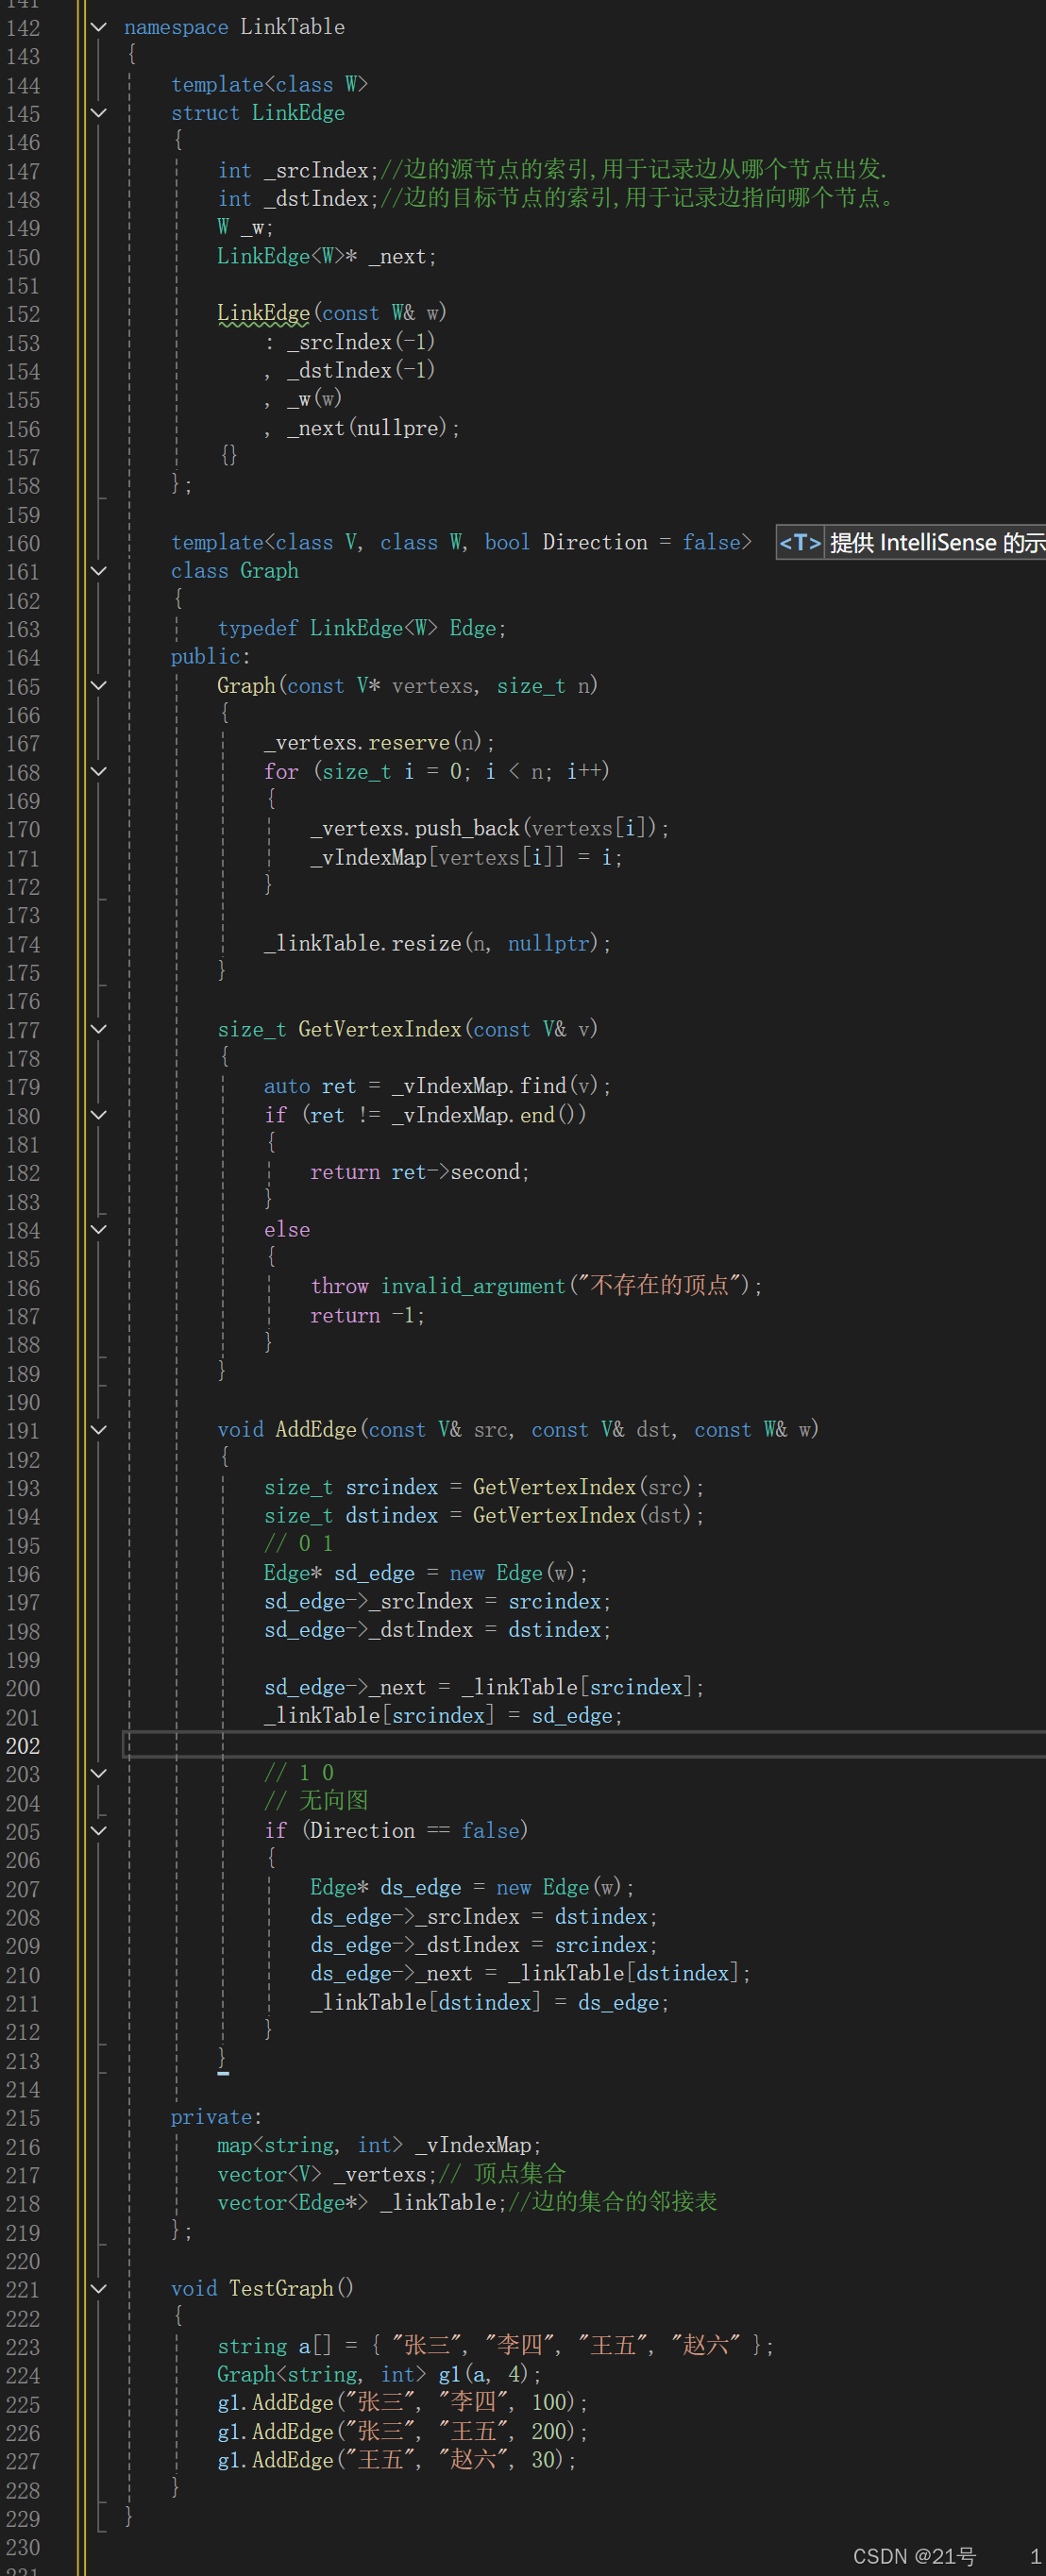This screenshot has height=2576, width=1046.
Task: Click 'sd_edge->_next = _linkTable[srcindex];' line
Action: [484, 1688]
